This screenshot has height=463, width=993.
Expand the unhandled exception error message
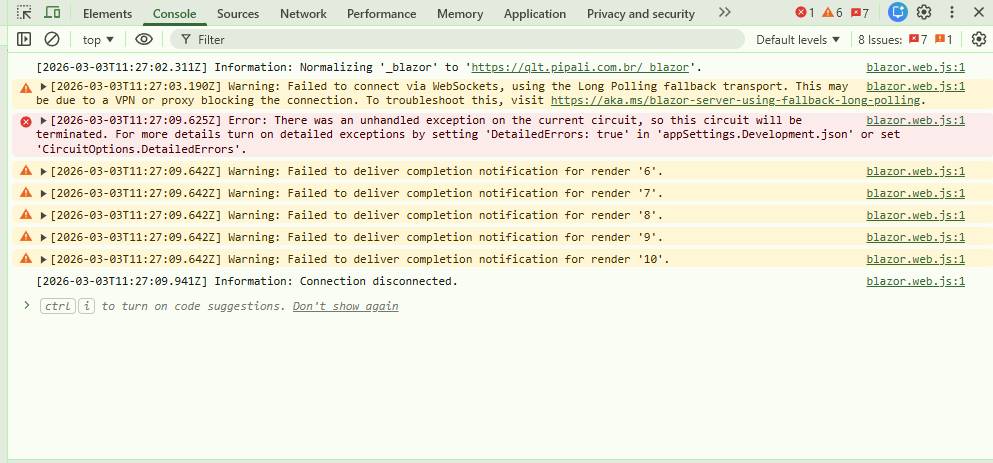tap(44, 121)
